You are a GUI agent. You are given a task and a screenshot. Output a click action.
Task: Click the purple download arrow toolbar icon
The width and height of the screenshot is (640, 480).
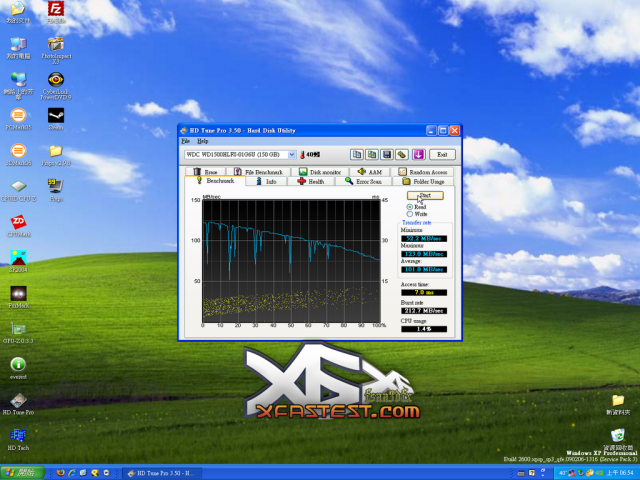[x=418, y=155]
